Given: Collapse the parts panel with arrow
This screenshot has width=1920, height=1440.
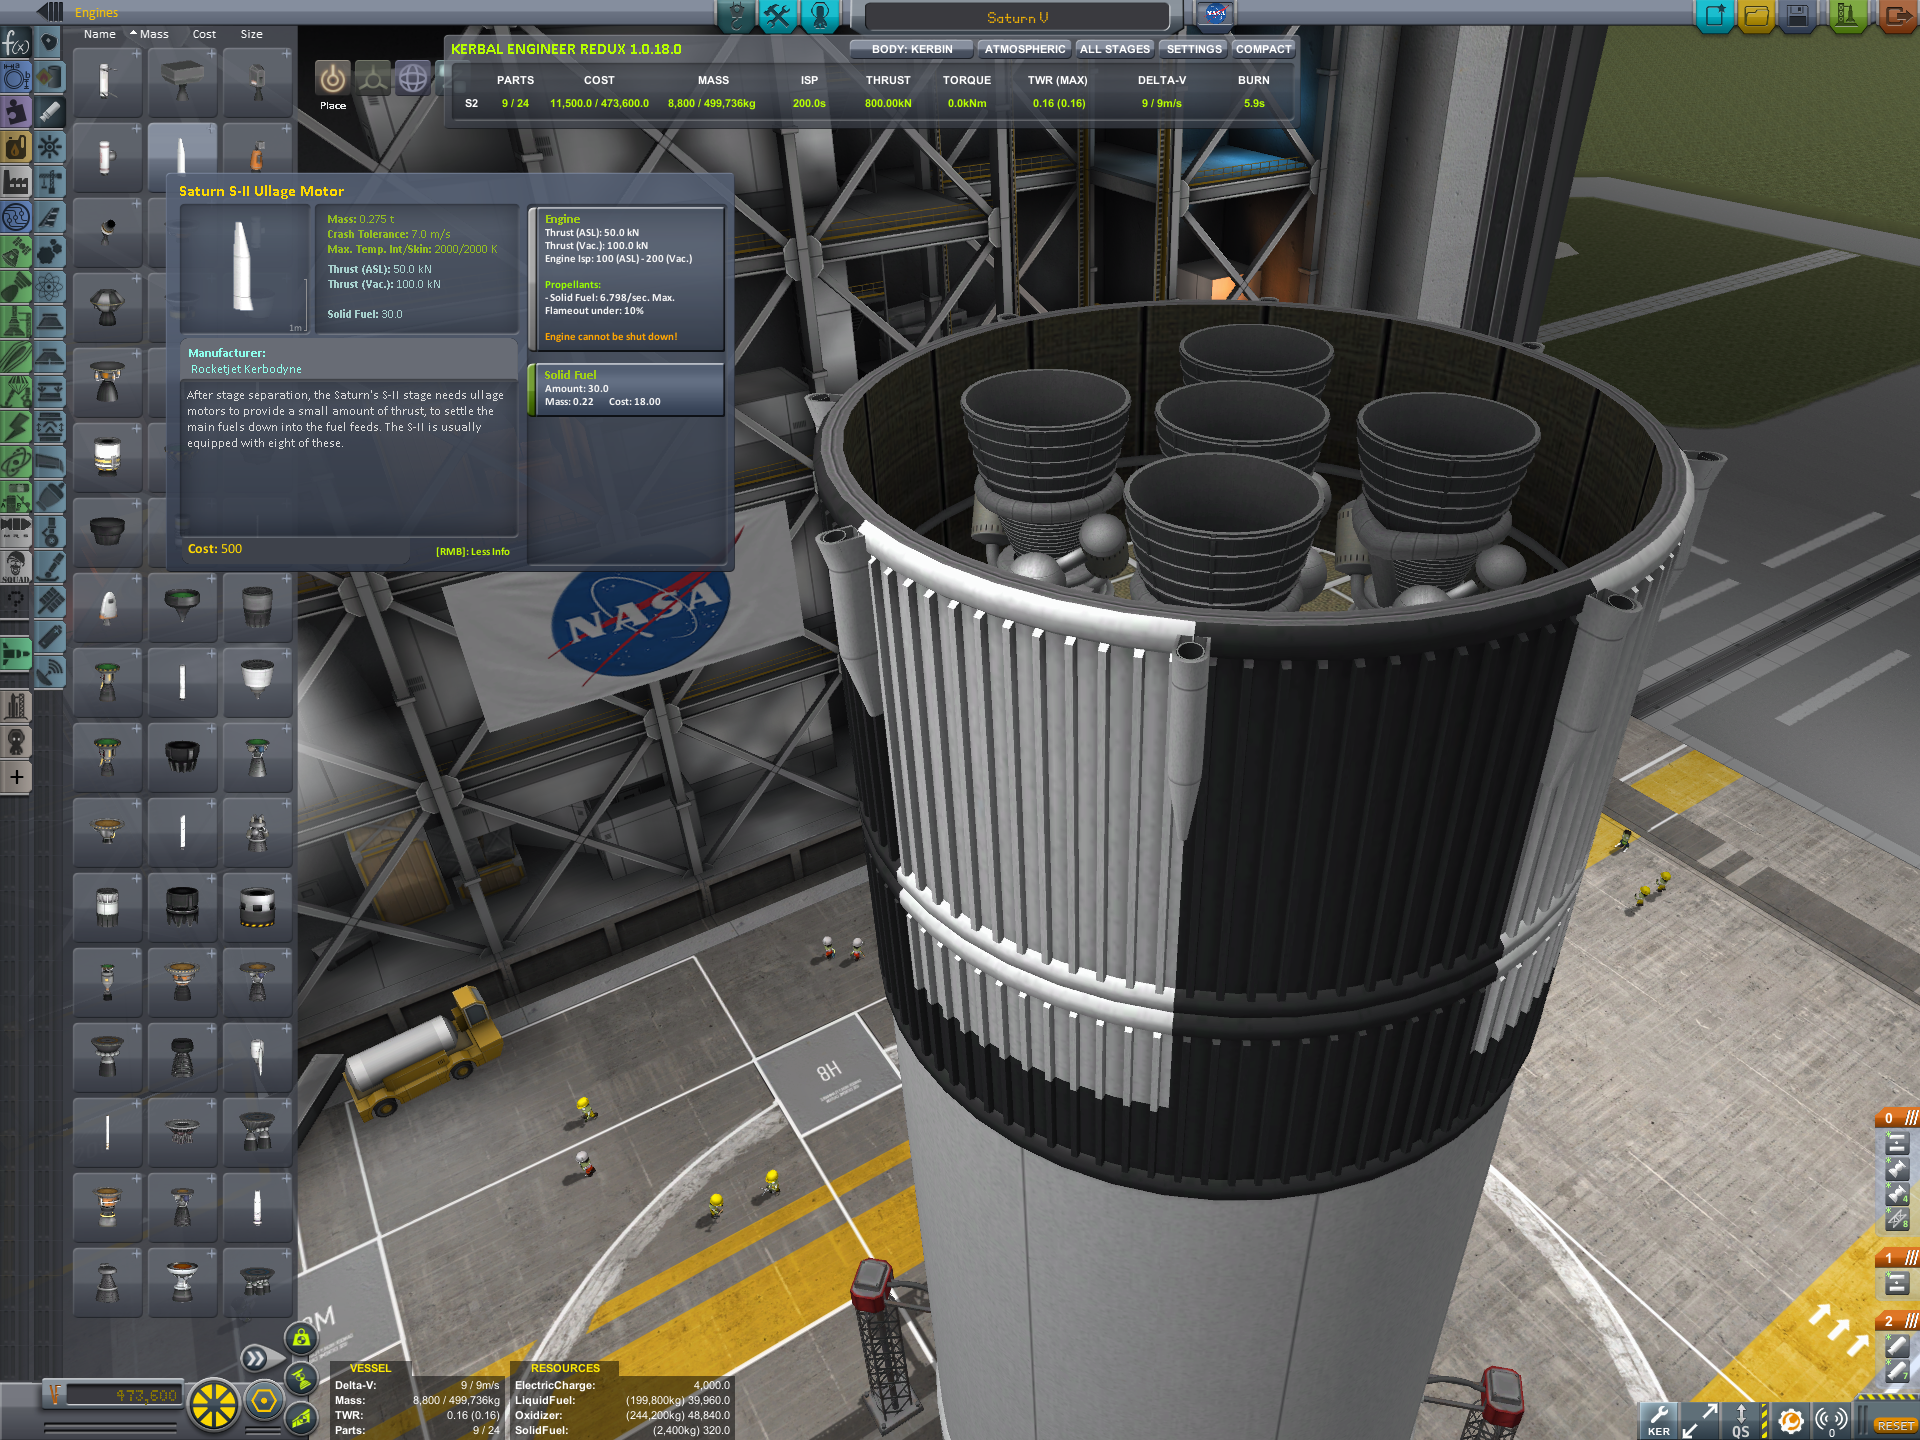Looking at the screenshot, I should (x=48, y=11).
